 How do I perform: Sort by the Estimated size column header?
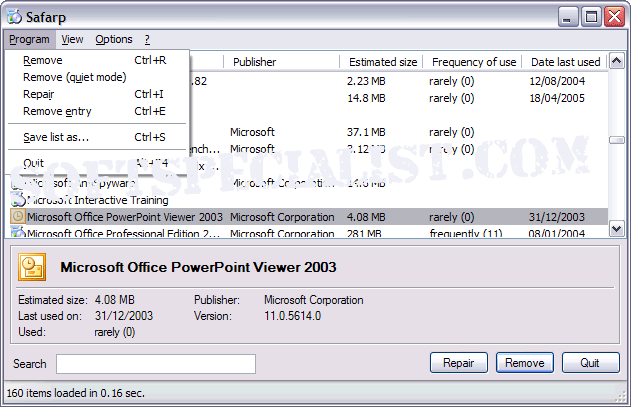click(381, 62)
